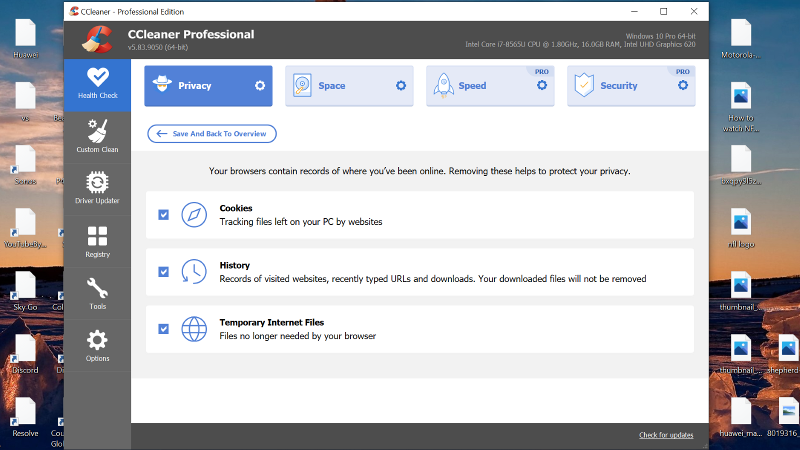Click the Windows 10 Pro 64-bit system info text
Screen dimensions: 800x450
(x=660, y=36)
